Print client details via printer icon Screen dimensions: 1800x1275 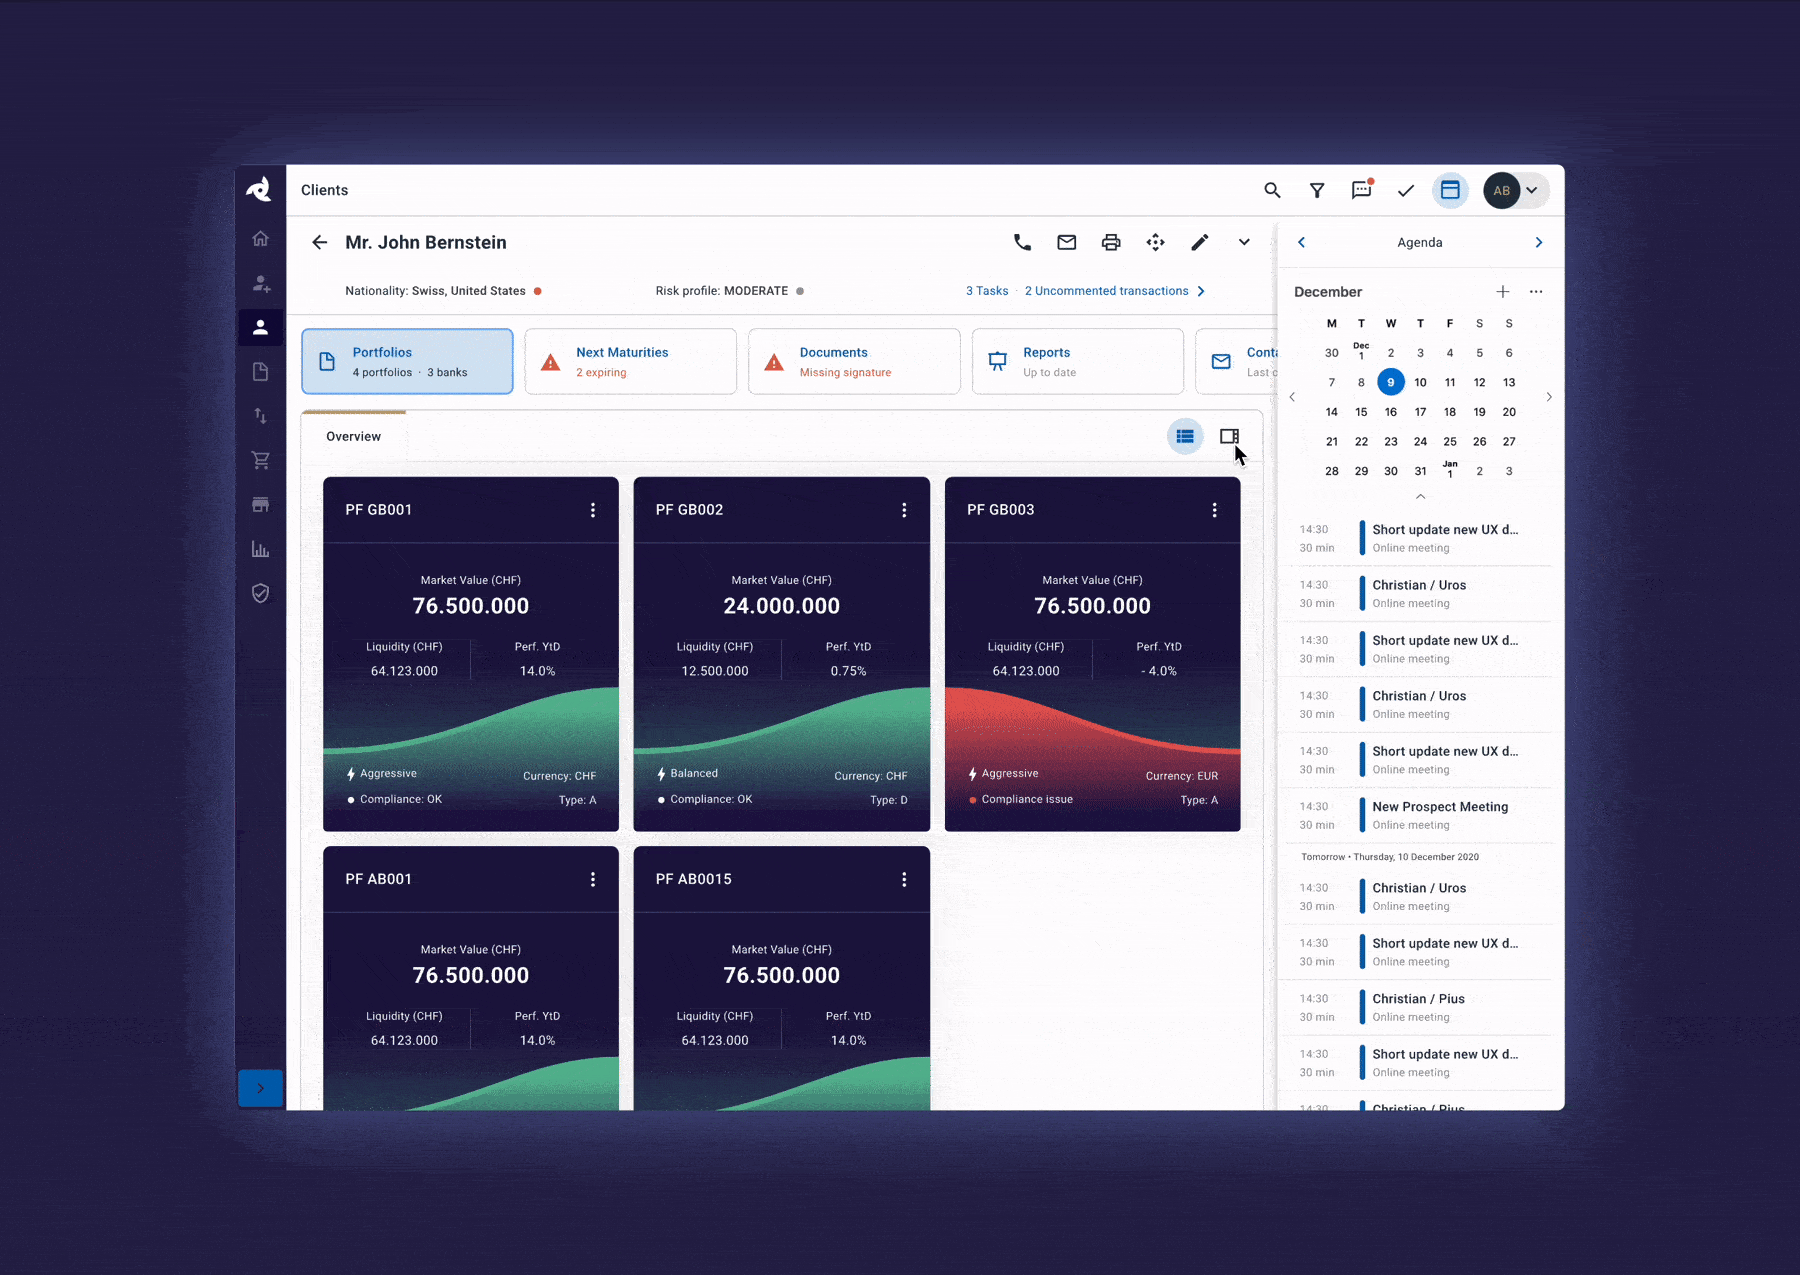[1111, 242]
